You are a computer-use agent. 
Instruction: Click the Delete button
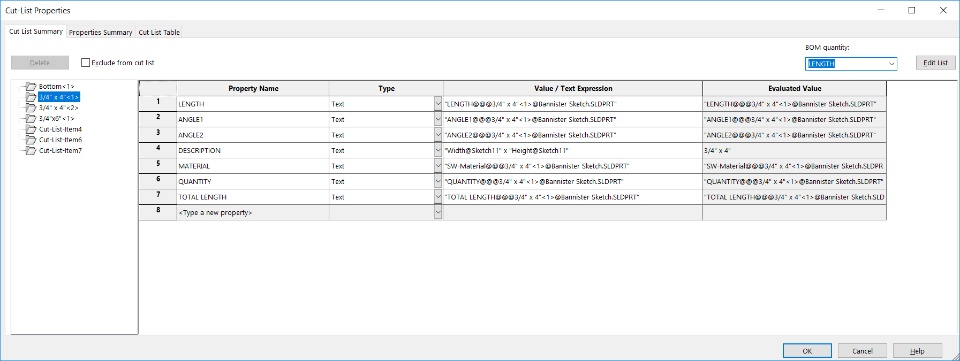[40, 63]
